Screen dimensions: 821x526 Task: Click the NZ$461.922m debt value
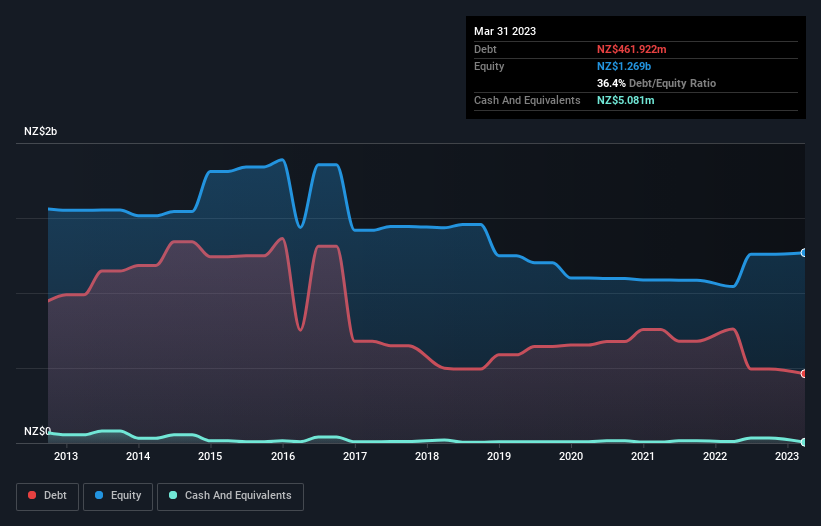pos(631,49)
